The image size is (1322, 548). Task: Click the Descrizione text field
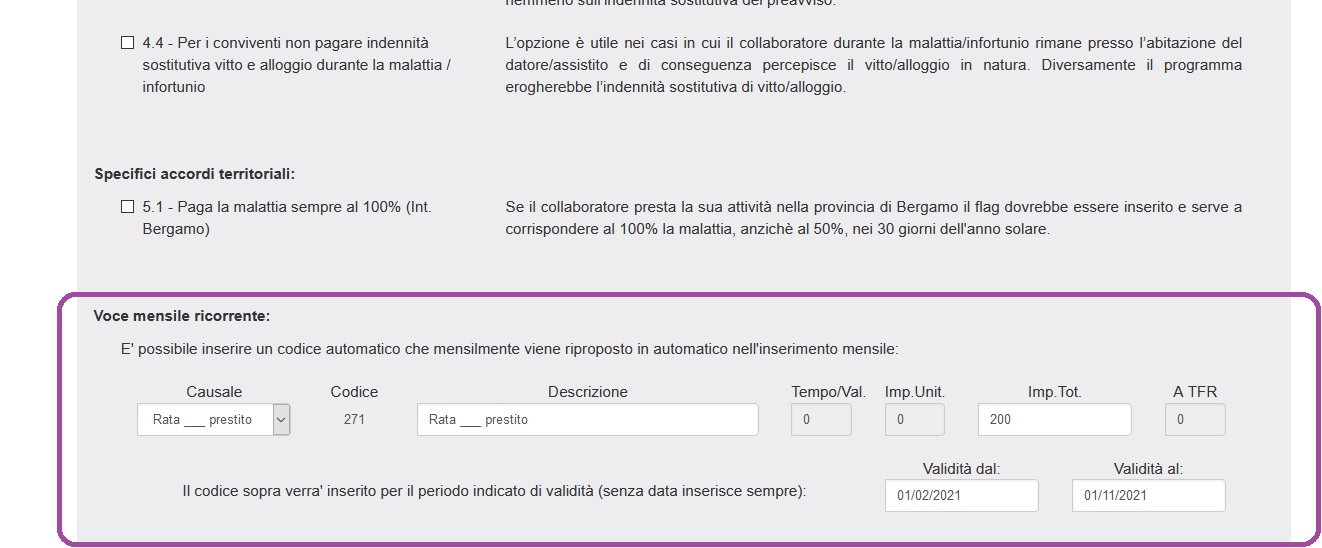587,420
